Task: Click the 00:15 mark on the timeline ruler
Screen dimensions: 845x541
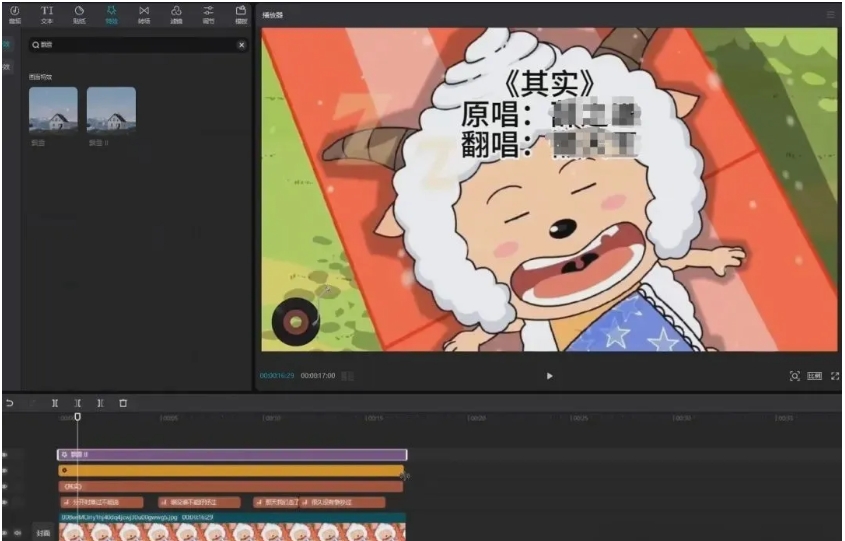Action: [x=373, y=418]
